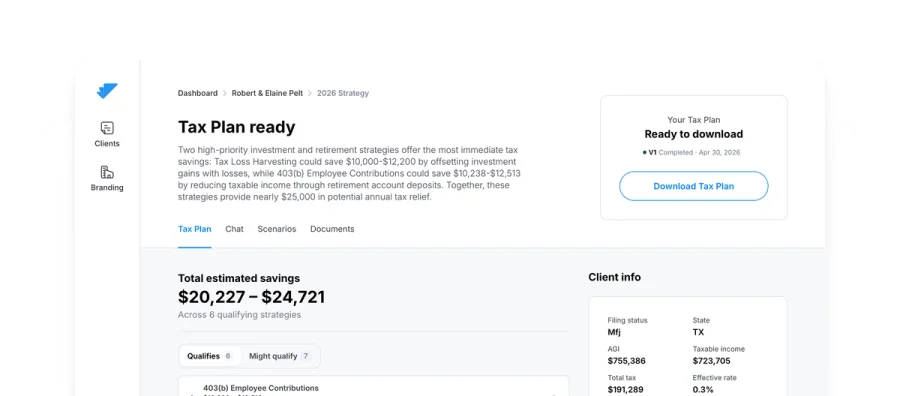
Task: Open the Documents tab
Action: pyautogui.click(x=332, y=229)
